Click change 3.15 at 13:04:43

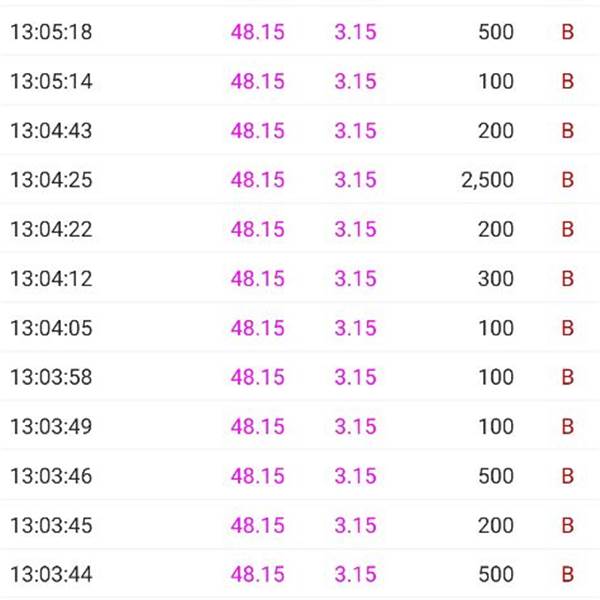[x=355, y=130]
